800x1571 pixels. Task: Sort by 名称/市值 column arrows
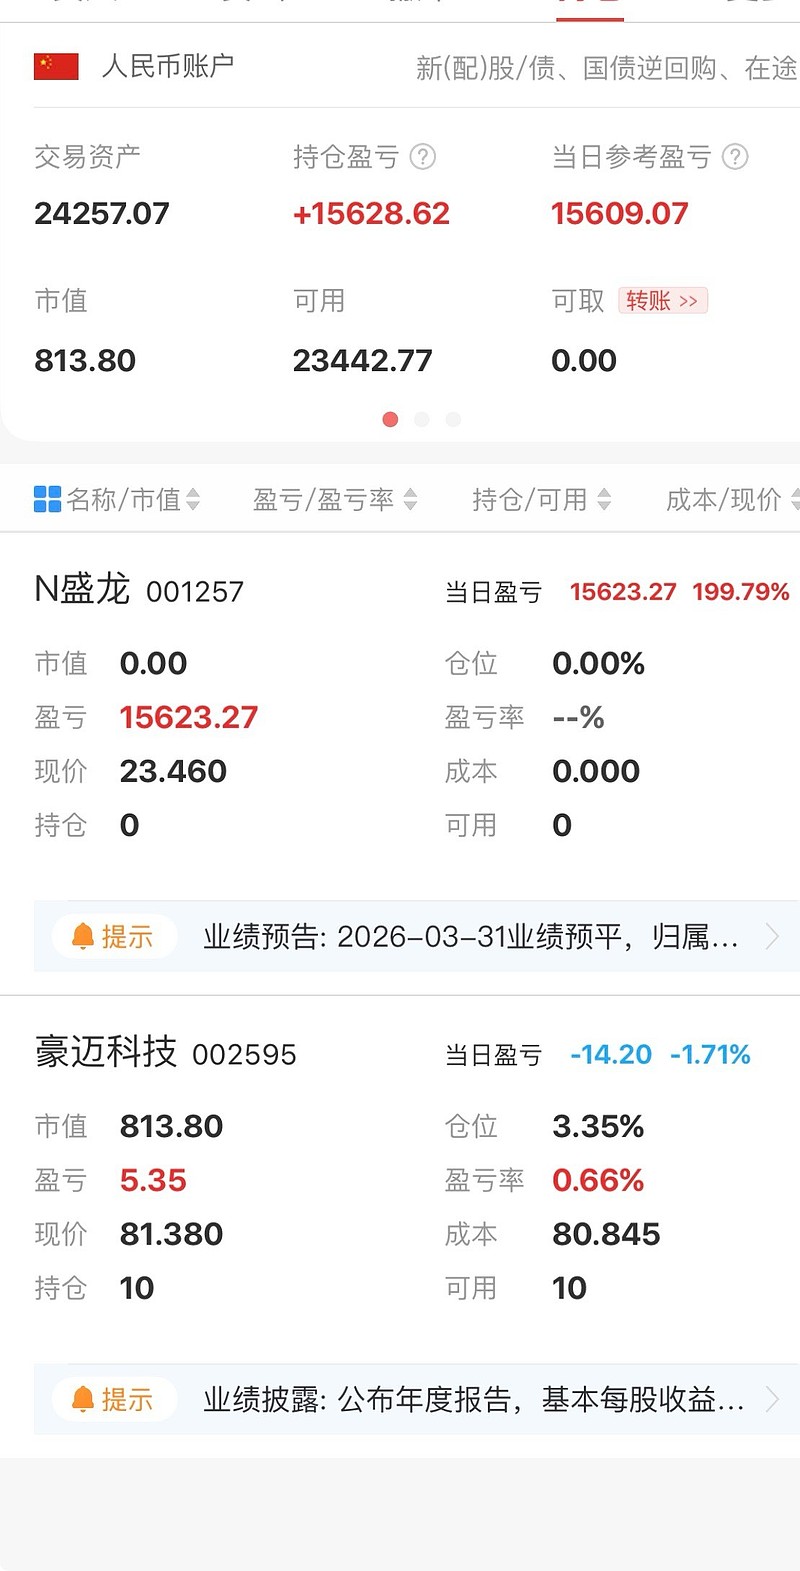coord(193,499)
